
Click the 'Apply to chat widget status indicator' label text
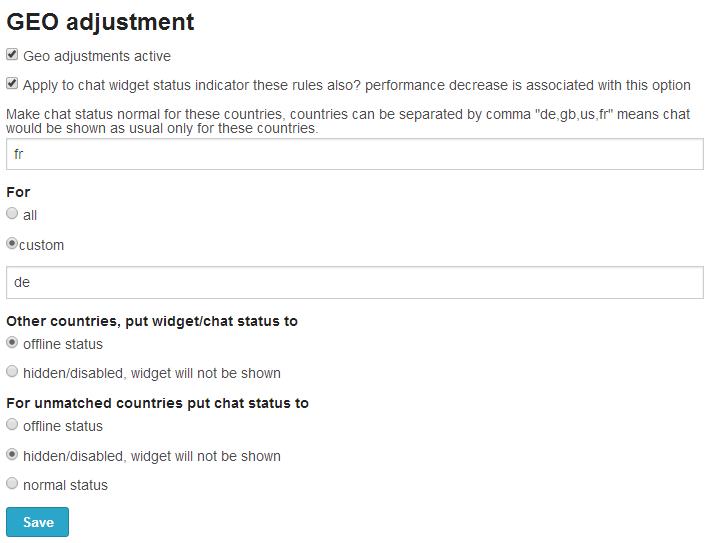click(356, 85)
